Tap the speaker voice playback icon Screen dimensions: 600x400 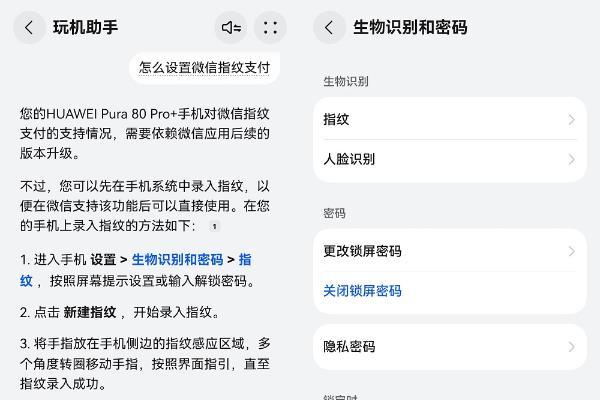pyautogui.click(x=231, y=28)
